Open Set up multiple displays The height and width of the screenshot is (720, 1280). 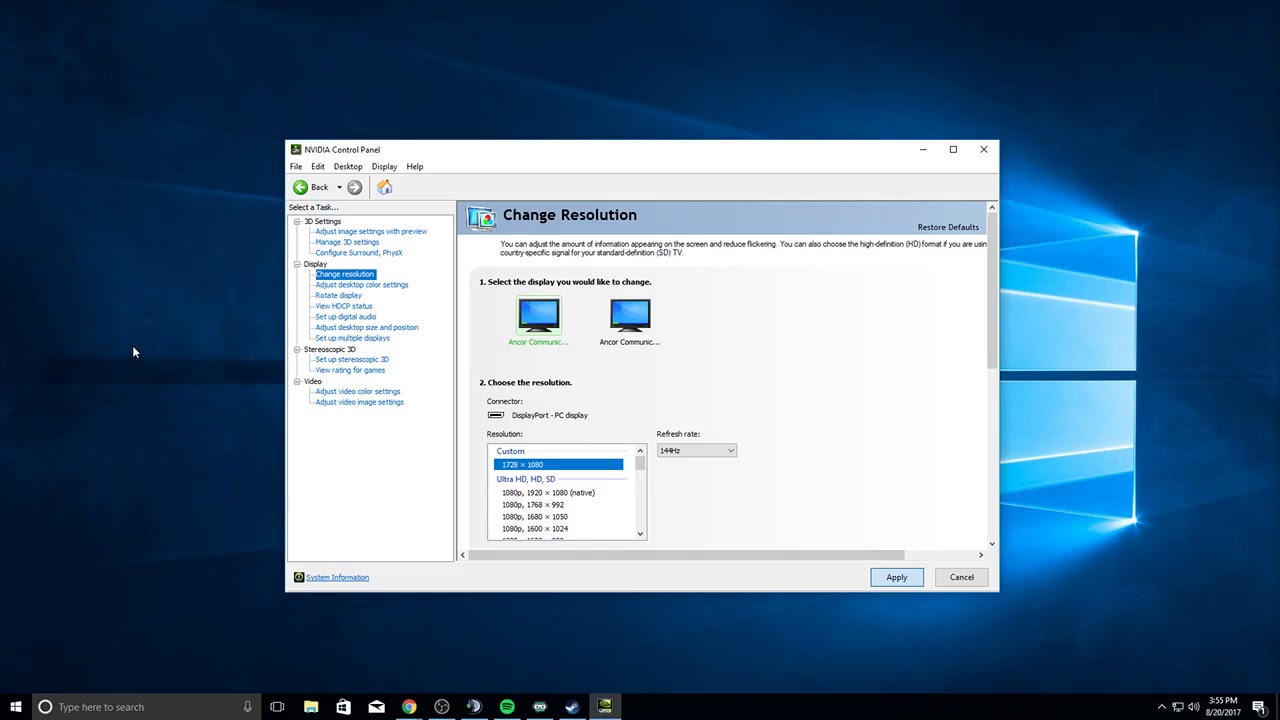coord(352,338)
